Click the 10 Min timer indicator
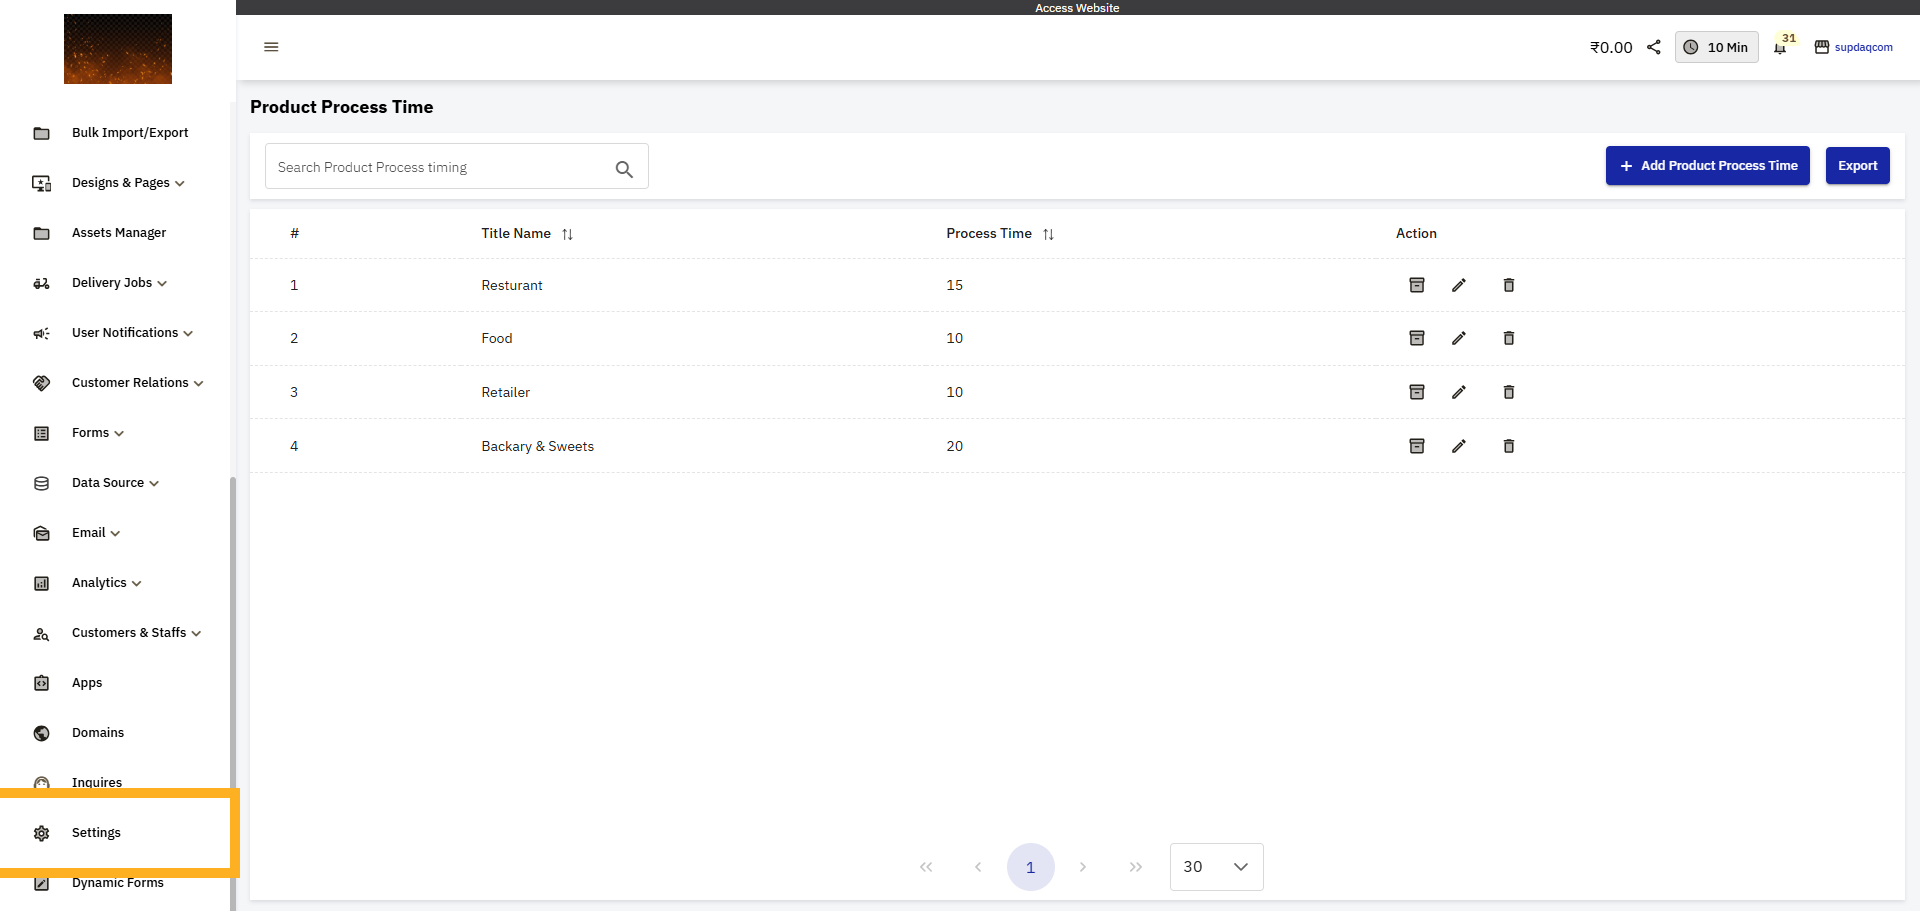This screenshot has width=1920, height=911. [x=1717, y=47]
